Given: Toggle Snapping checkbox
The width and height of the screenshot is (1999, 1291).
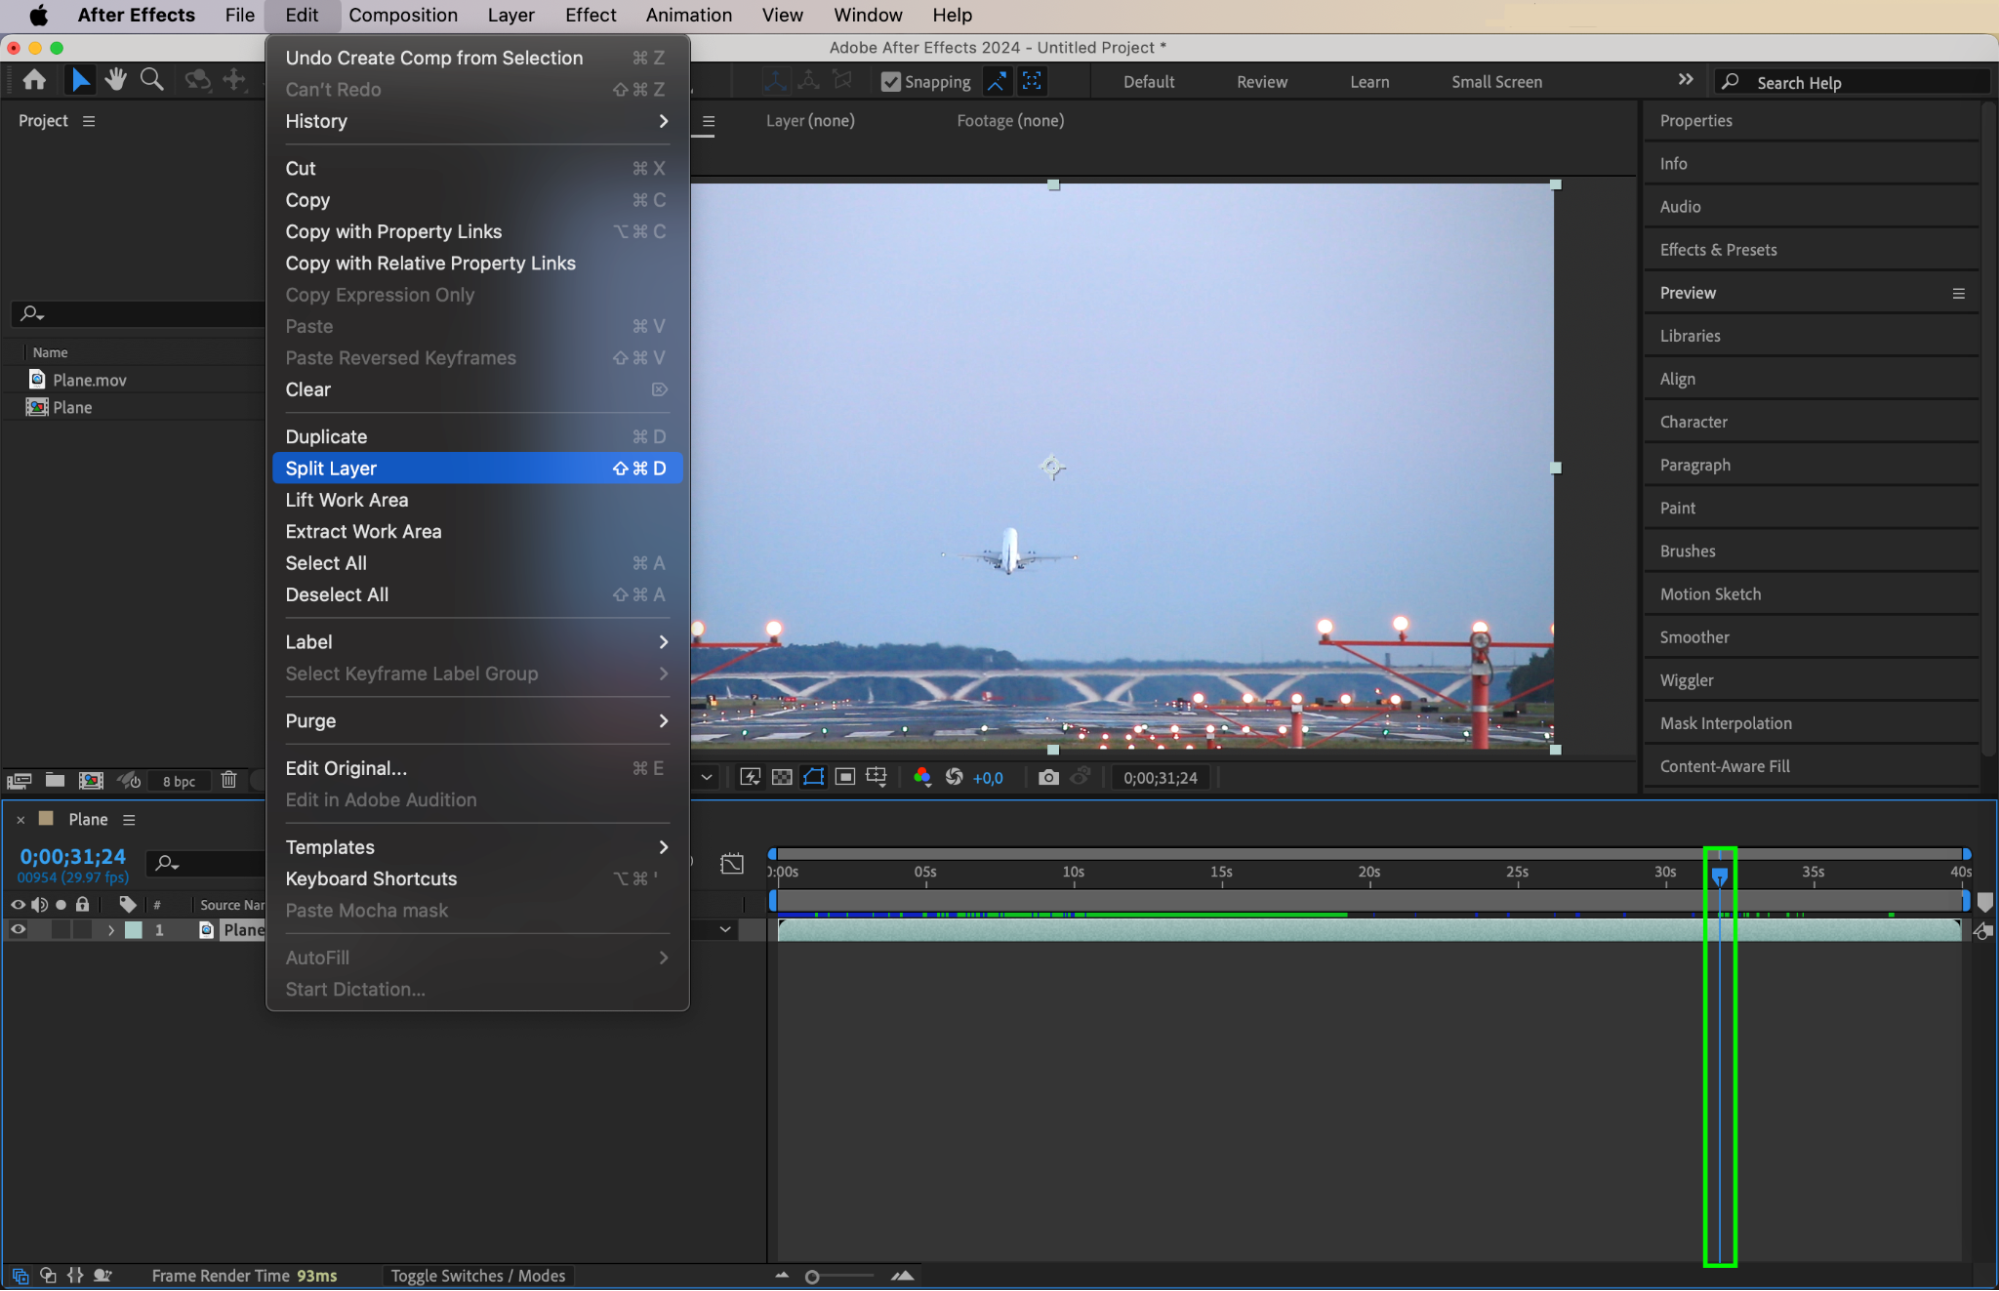Looking at the screenshot, I should (x=890, y=82).
